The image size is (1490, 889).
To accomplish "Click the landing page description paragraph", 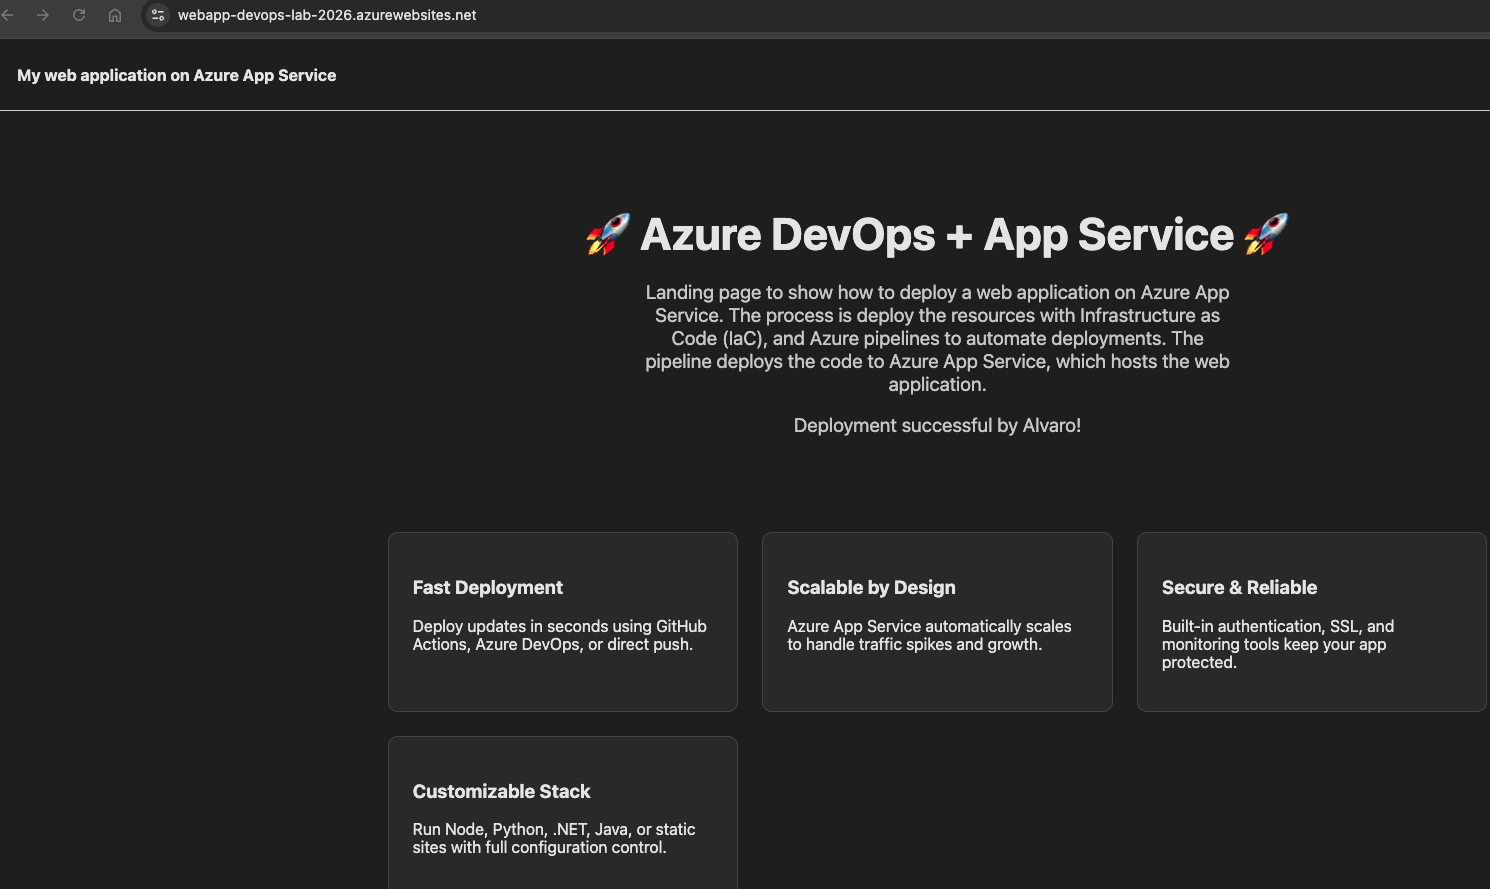I will (937, 338).
